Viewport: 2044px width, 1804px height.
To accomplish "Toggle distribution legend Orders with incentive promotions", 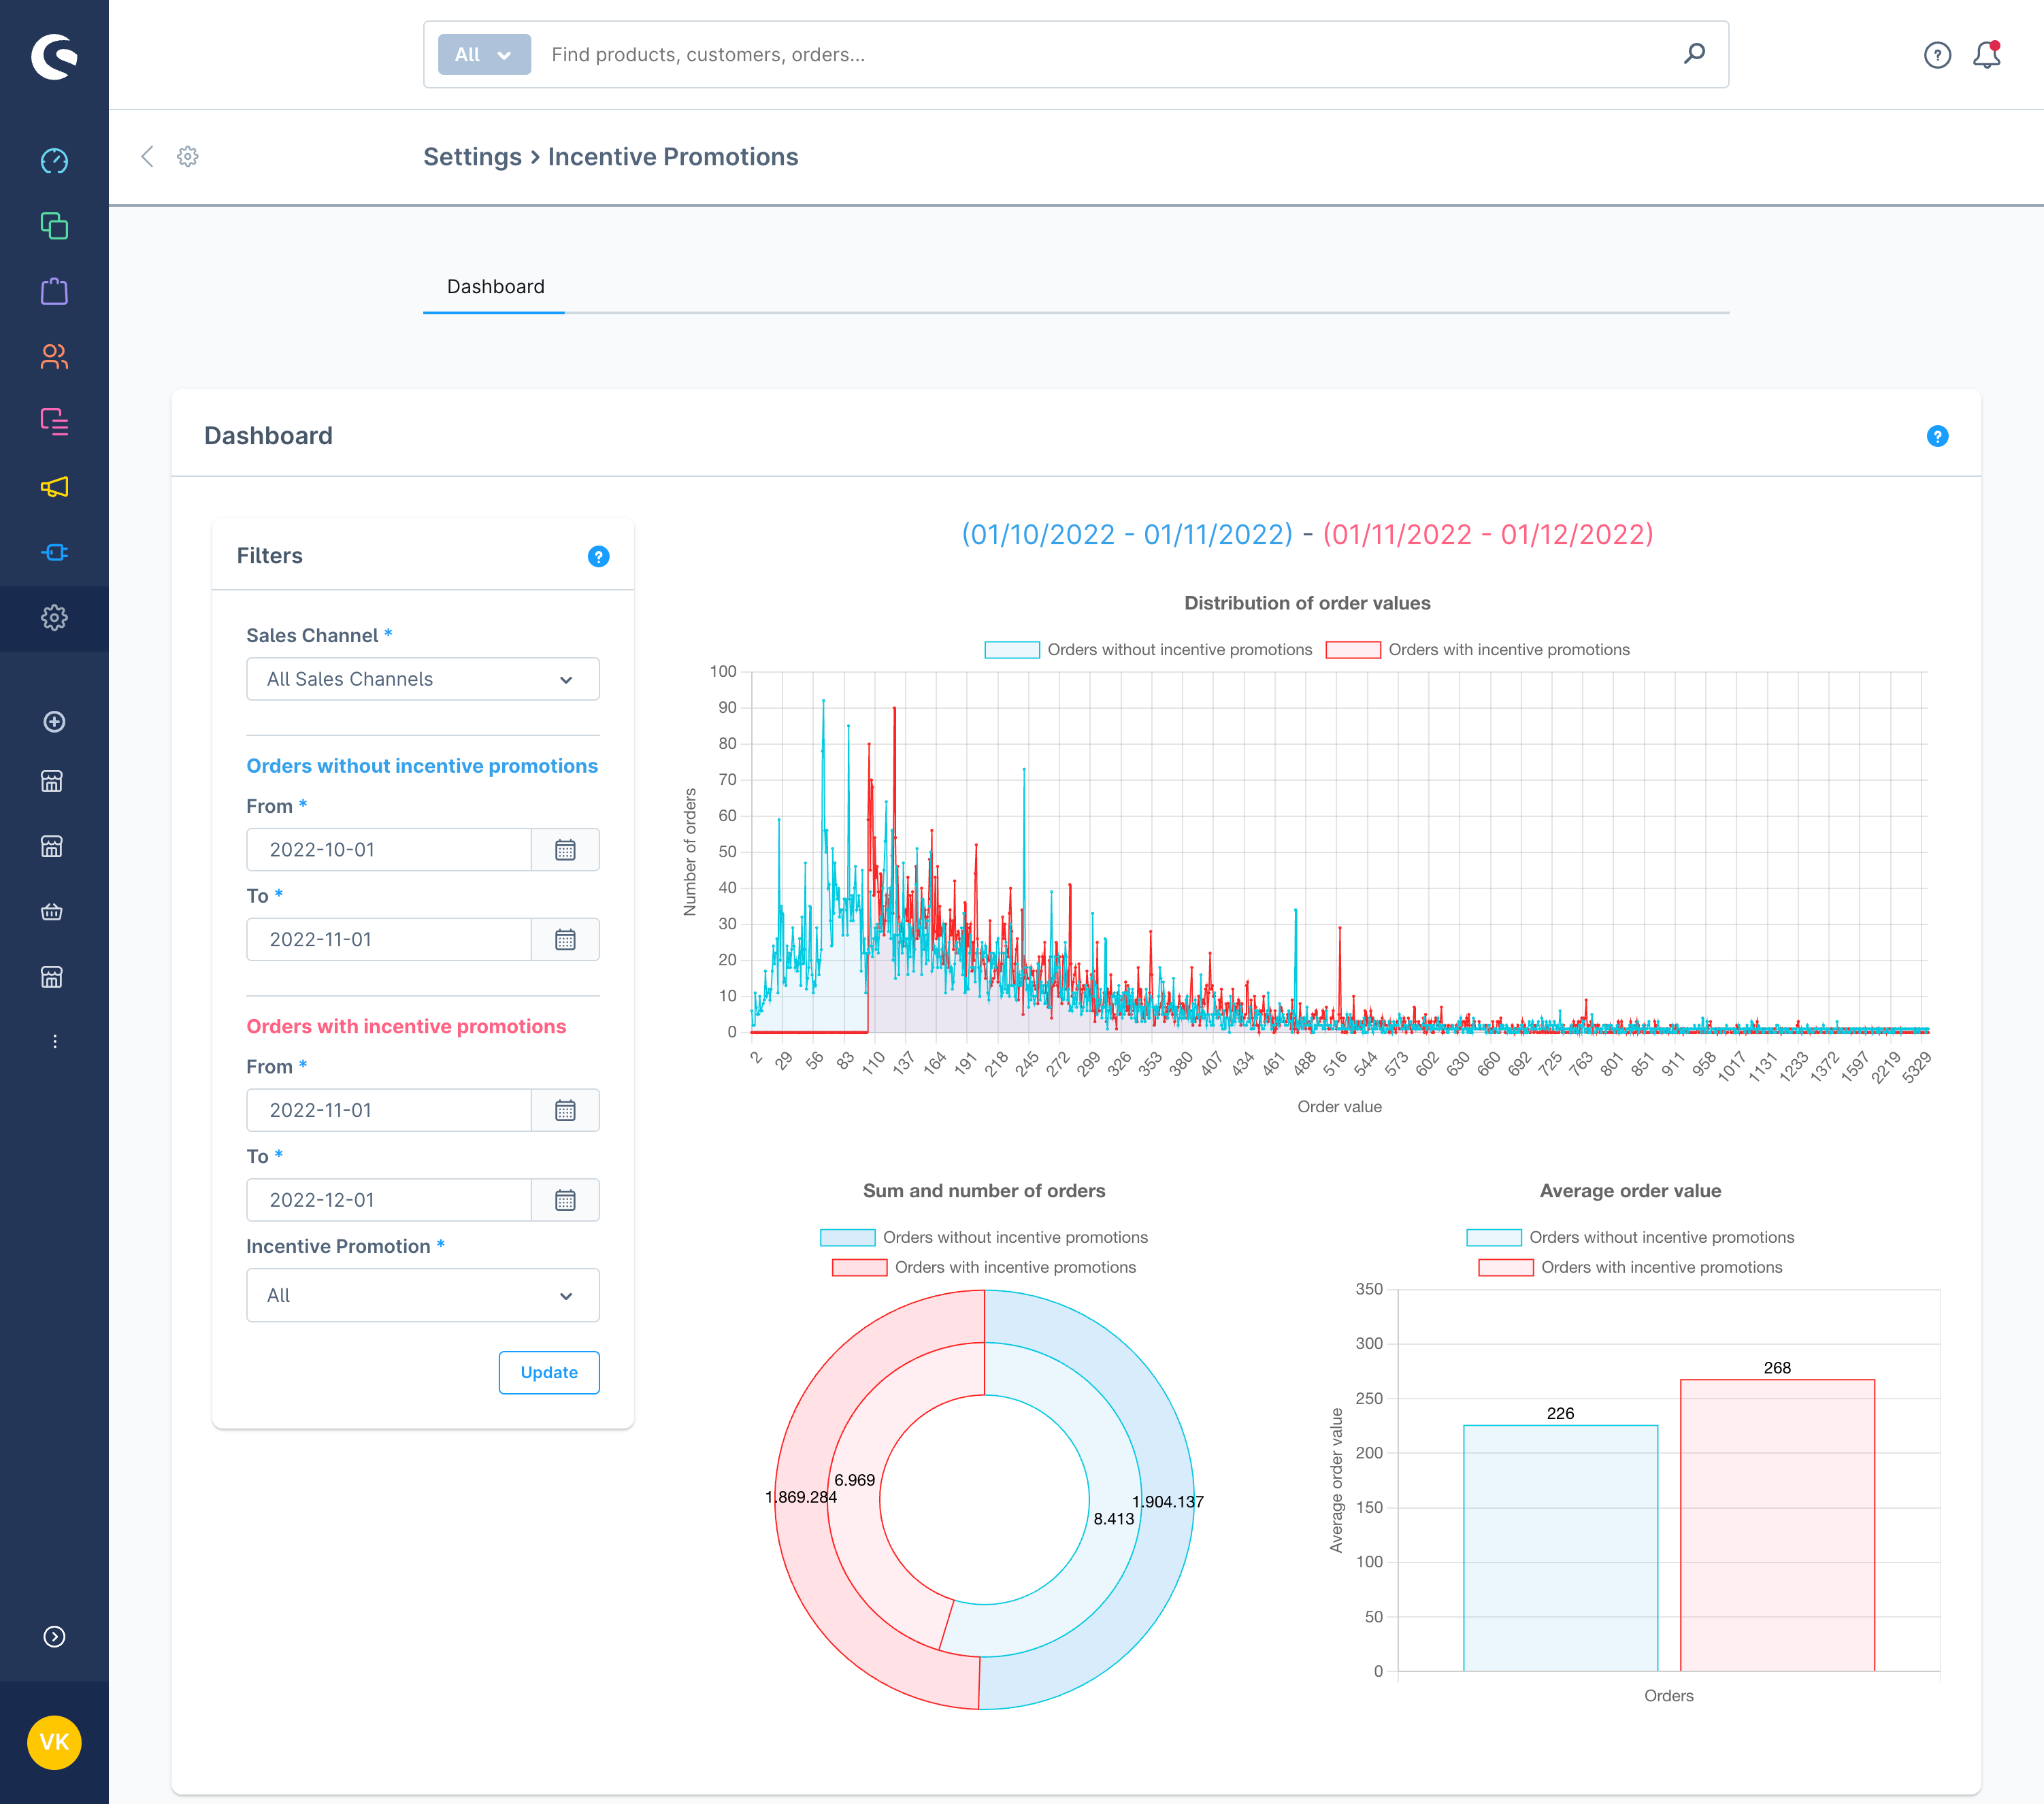I will 1478,650.
